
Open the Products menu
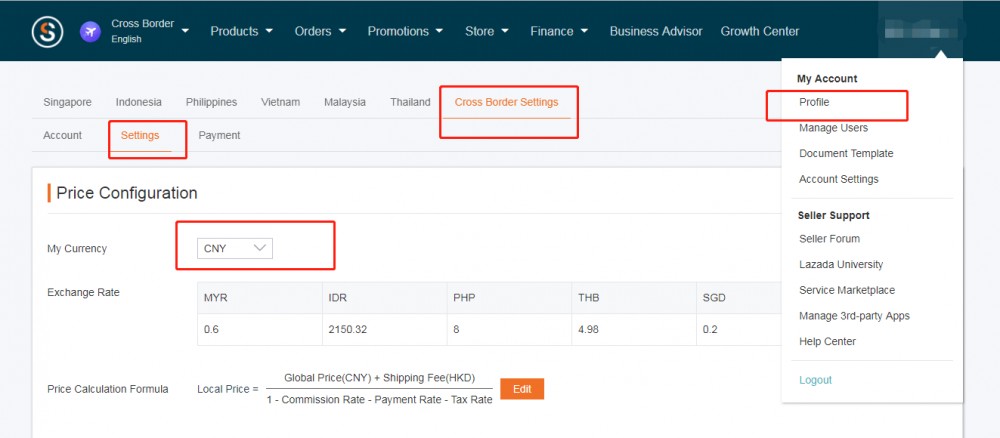pos(241,31)
